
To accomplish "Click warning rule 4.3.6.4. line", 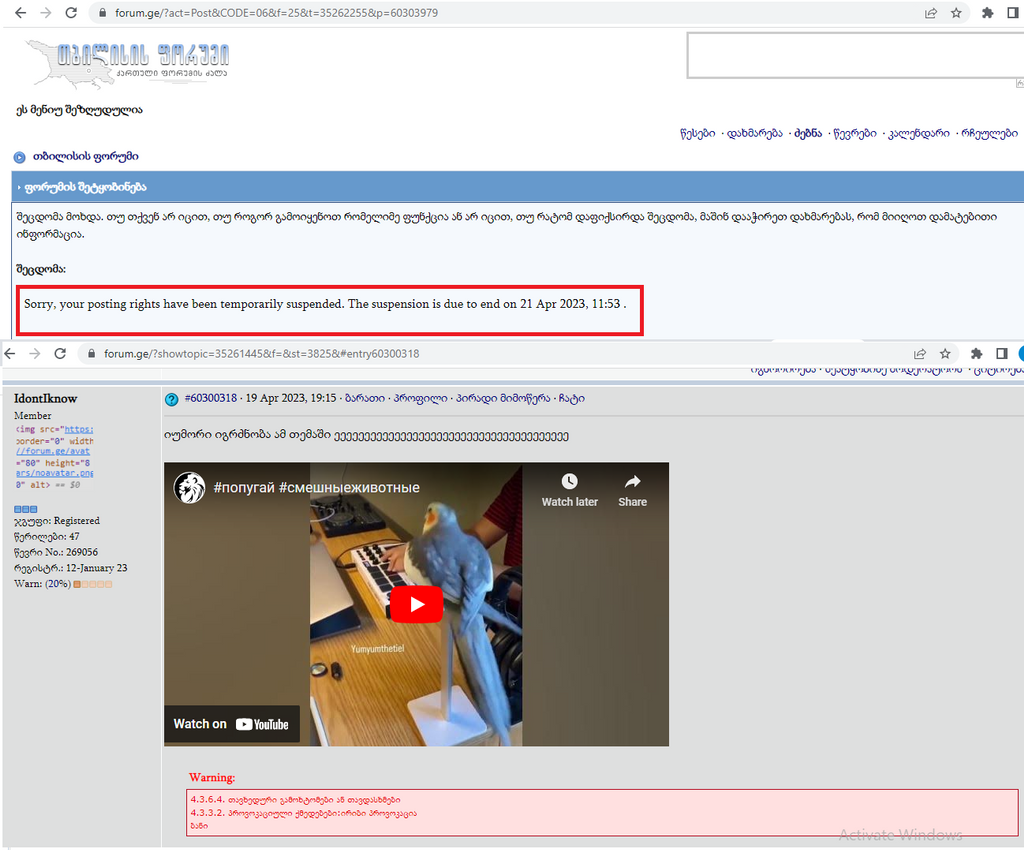I will (295, 800).
